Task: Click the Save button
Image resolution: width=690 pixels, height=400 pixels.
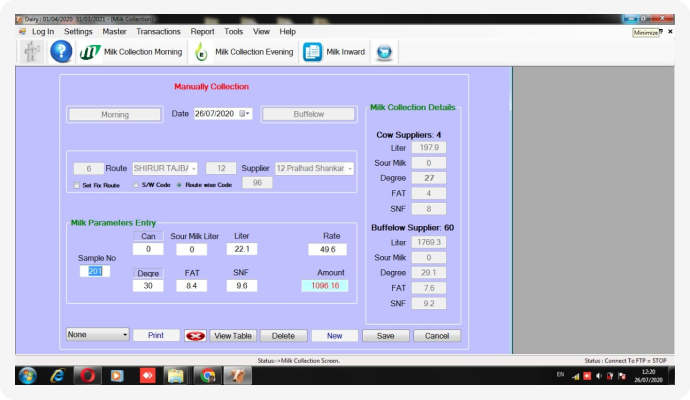Action: pyautogui.click(x=385, y=335)
